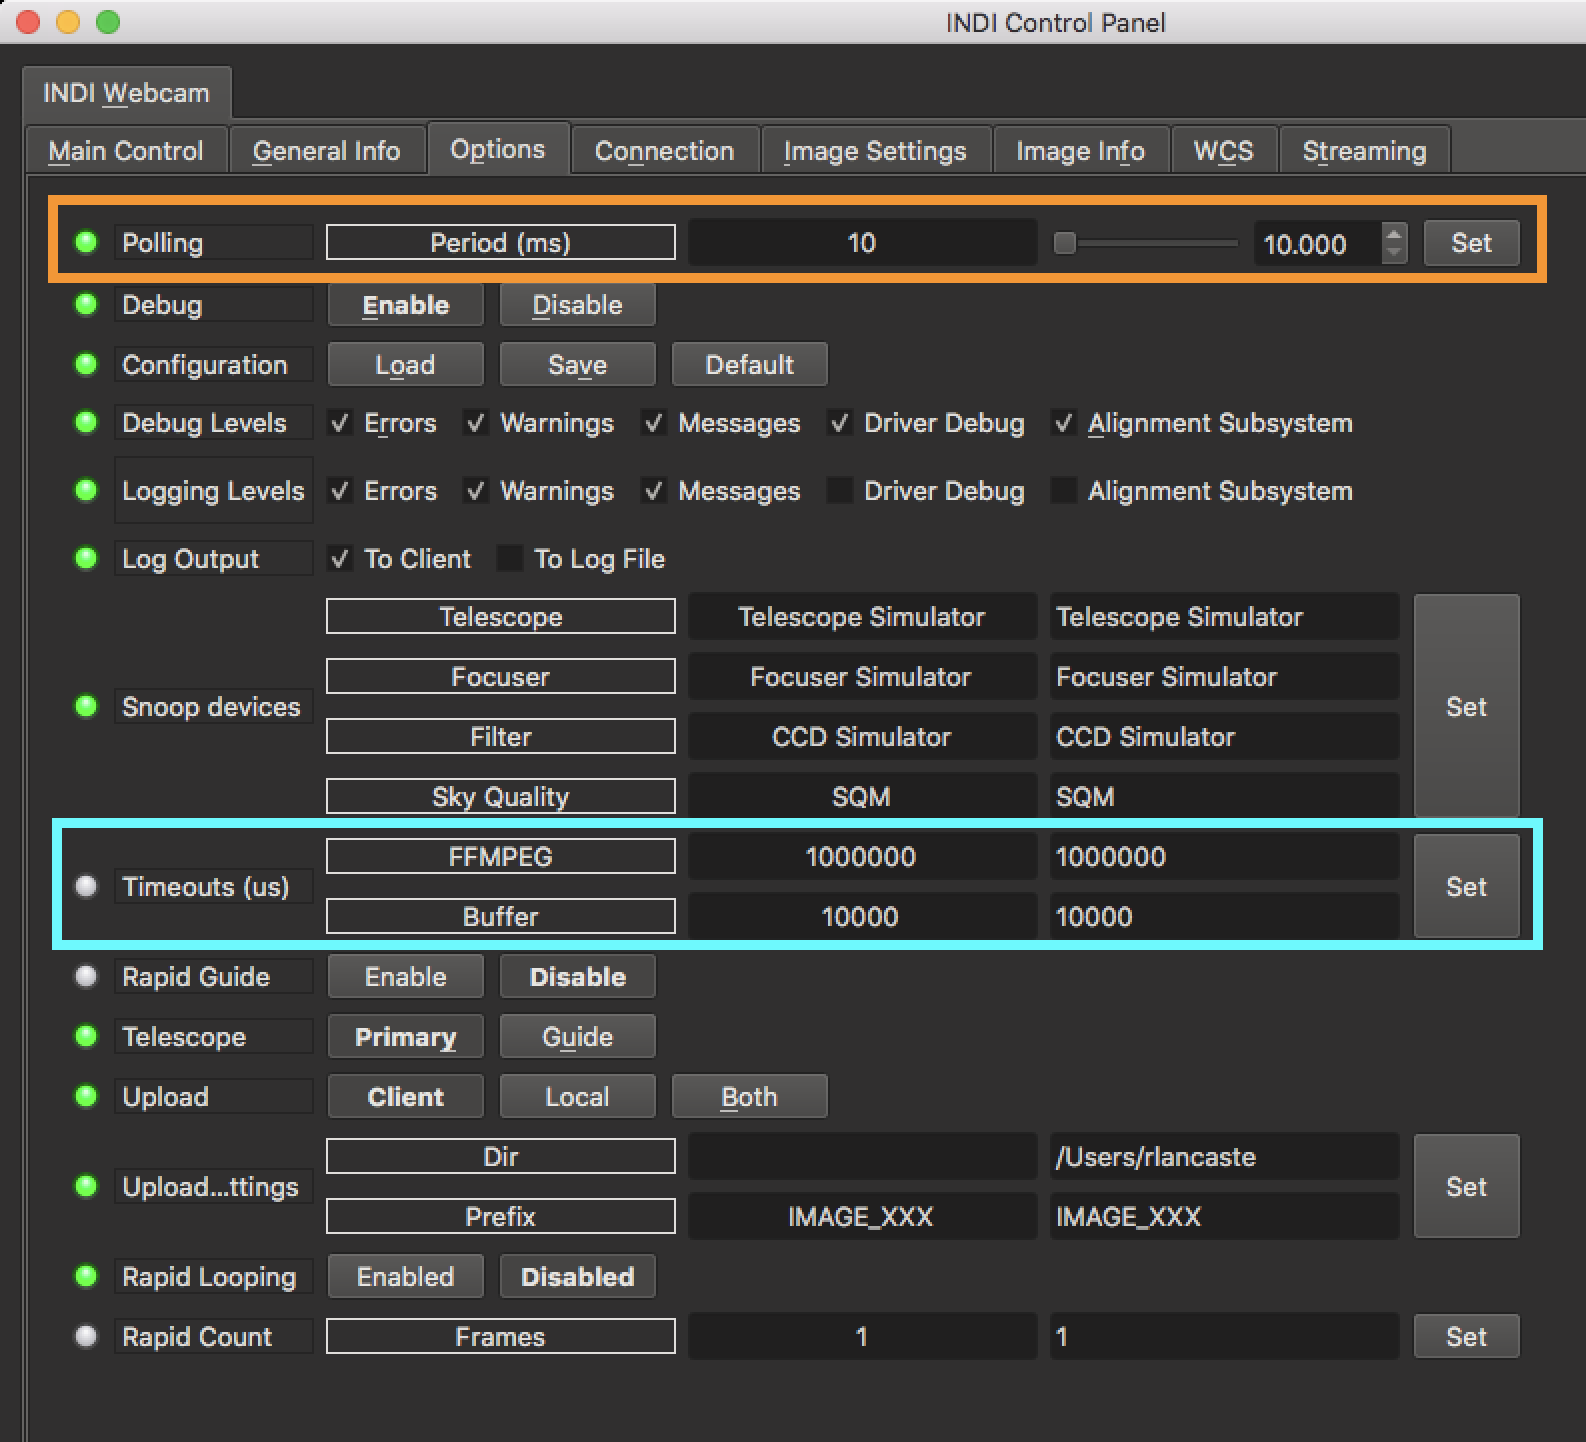Viewport: 1586px width, 1442px height.
Task: Edit the Focuser snoop device field
Action: pyautogui.click(x=1224, y=677)
